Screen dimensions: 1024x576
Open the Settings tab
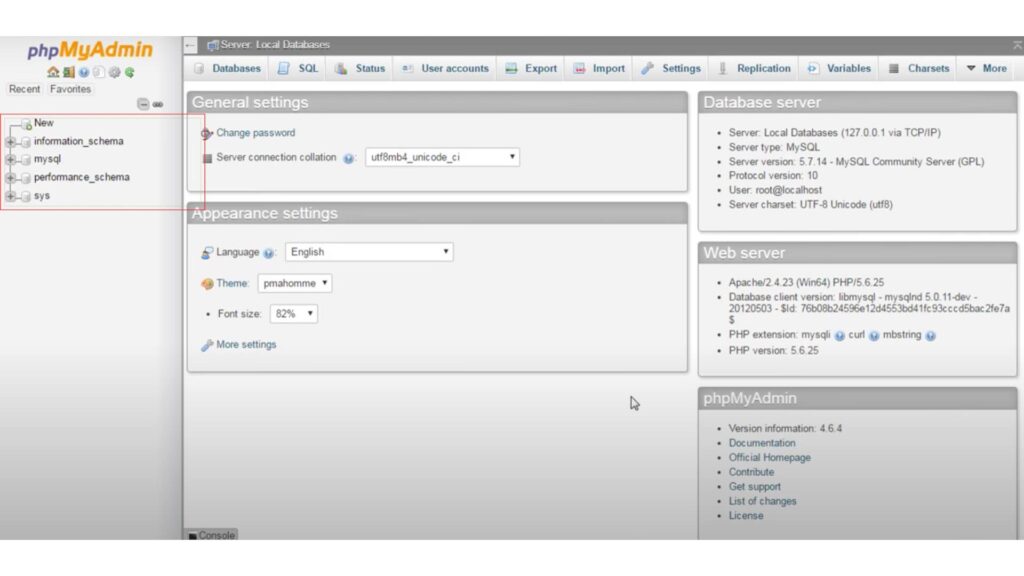pyautogui.click(x=671, y=69)
